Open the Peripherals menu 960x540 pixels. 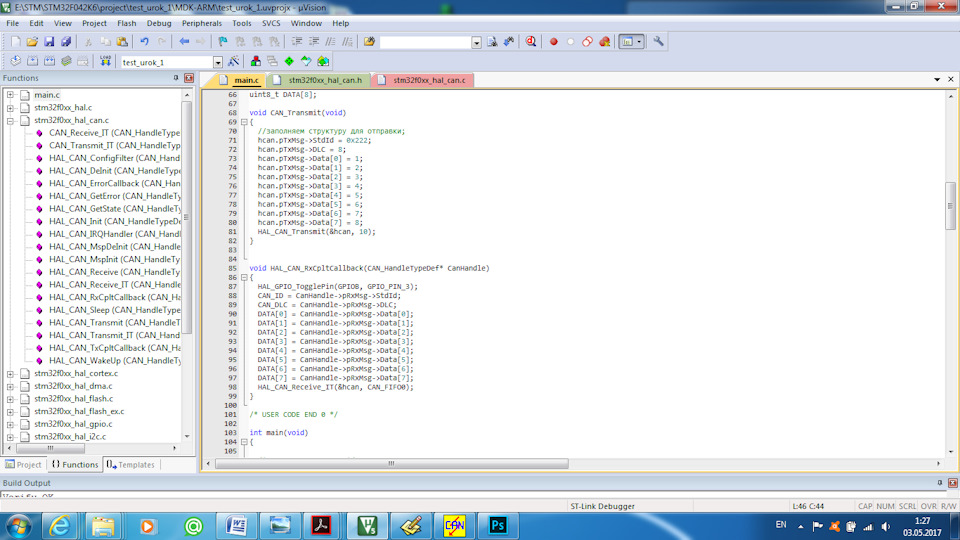[x=201, y=22]
